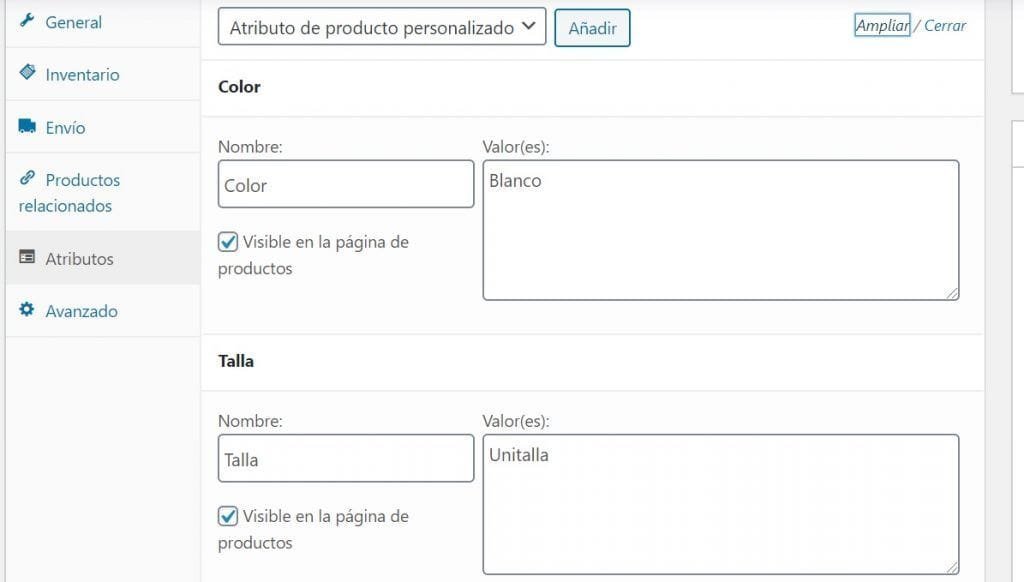Focus the Color Nombre input field
1024x582 pixels.
(x=346, y=184)
